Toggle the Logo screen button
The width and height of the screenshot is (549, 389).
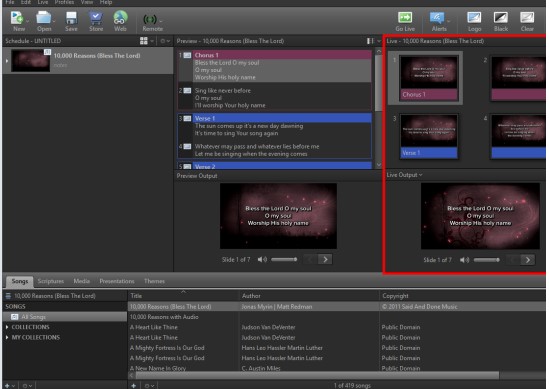coord(474,17)
